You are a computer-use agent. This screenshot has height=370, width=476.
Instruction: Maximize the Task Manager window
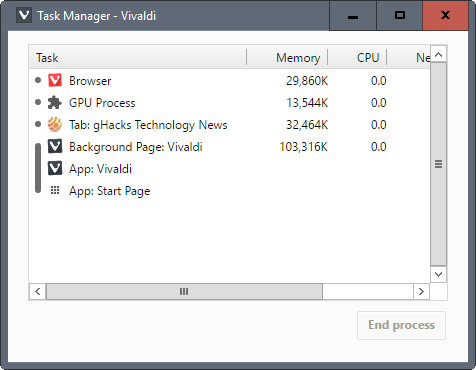[400, 15]
